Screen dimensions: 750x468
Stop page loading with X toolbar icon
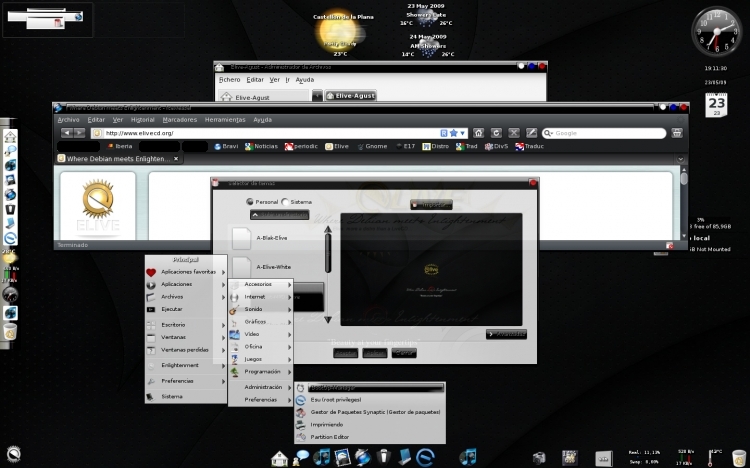pyautogui.click(x=514, y=133)
